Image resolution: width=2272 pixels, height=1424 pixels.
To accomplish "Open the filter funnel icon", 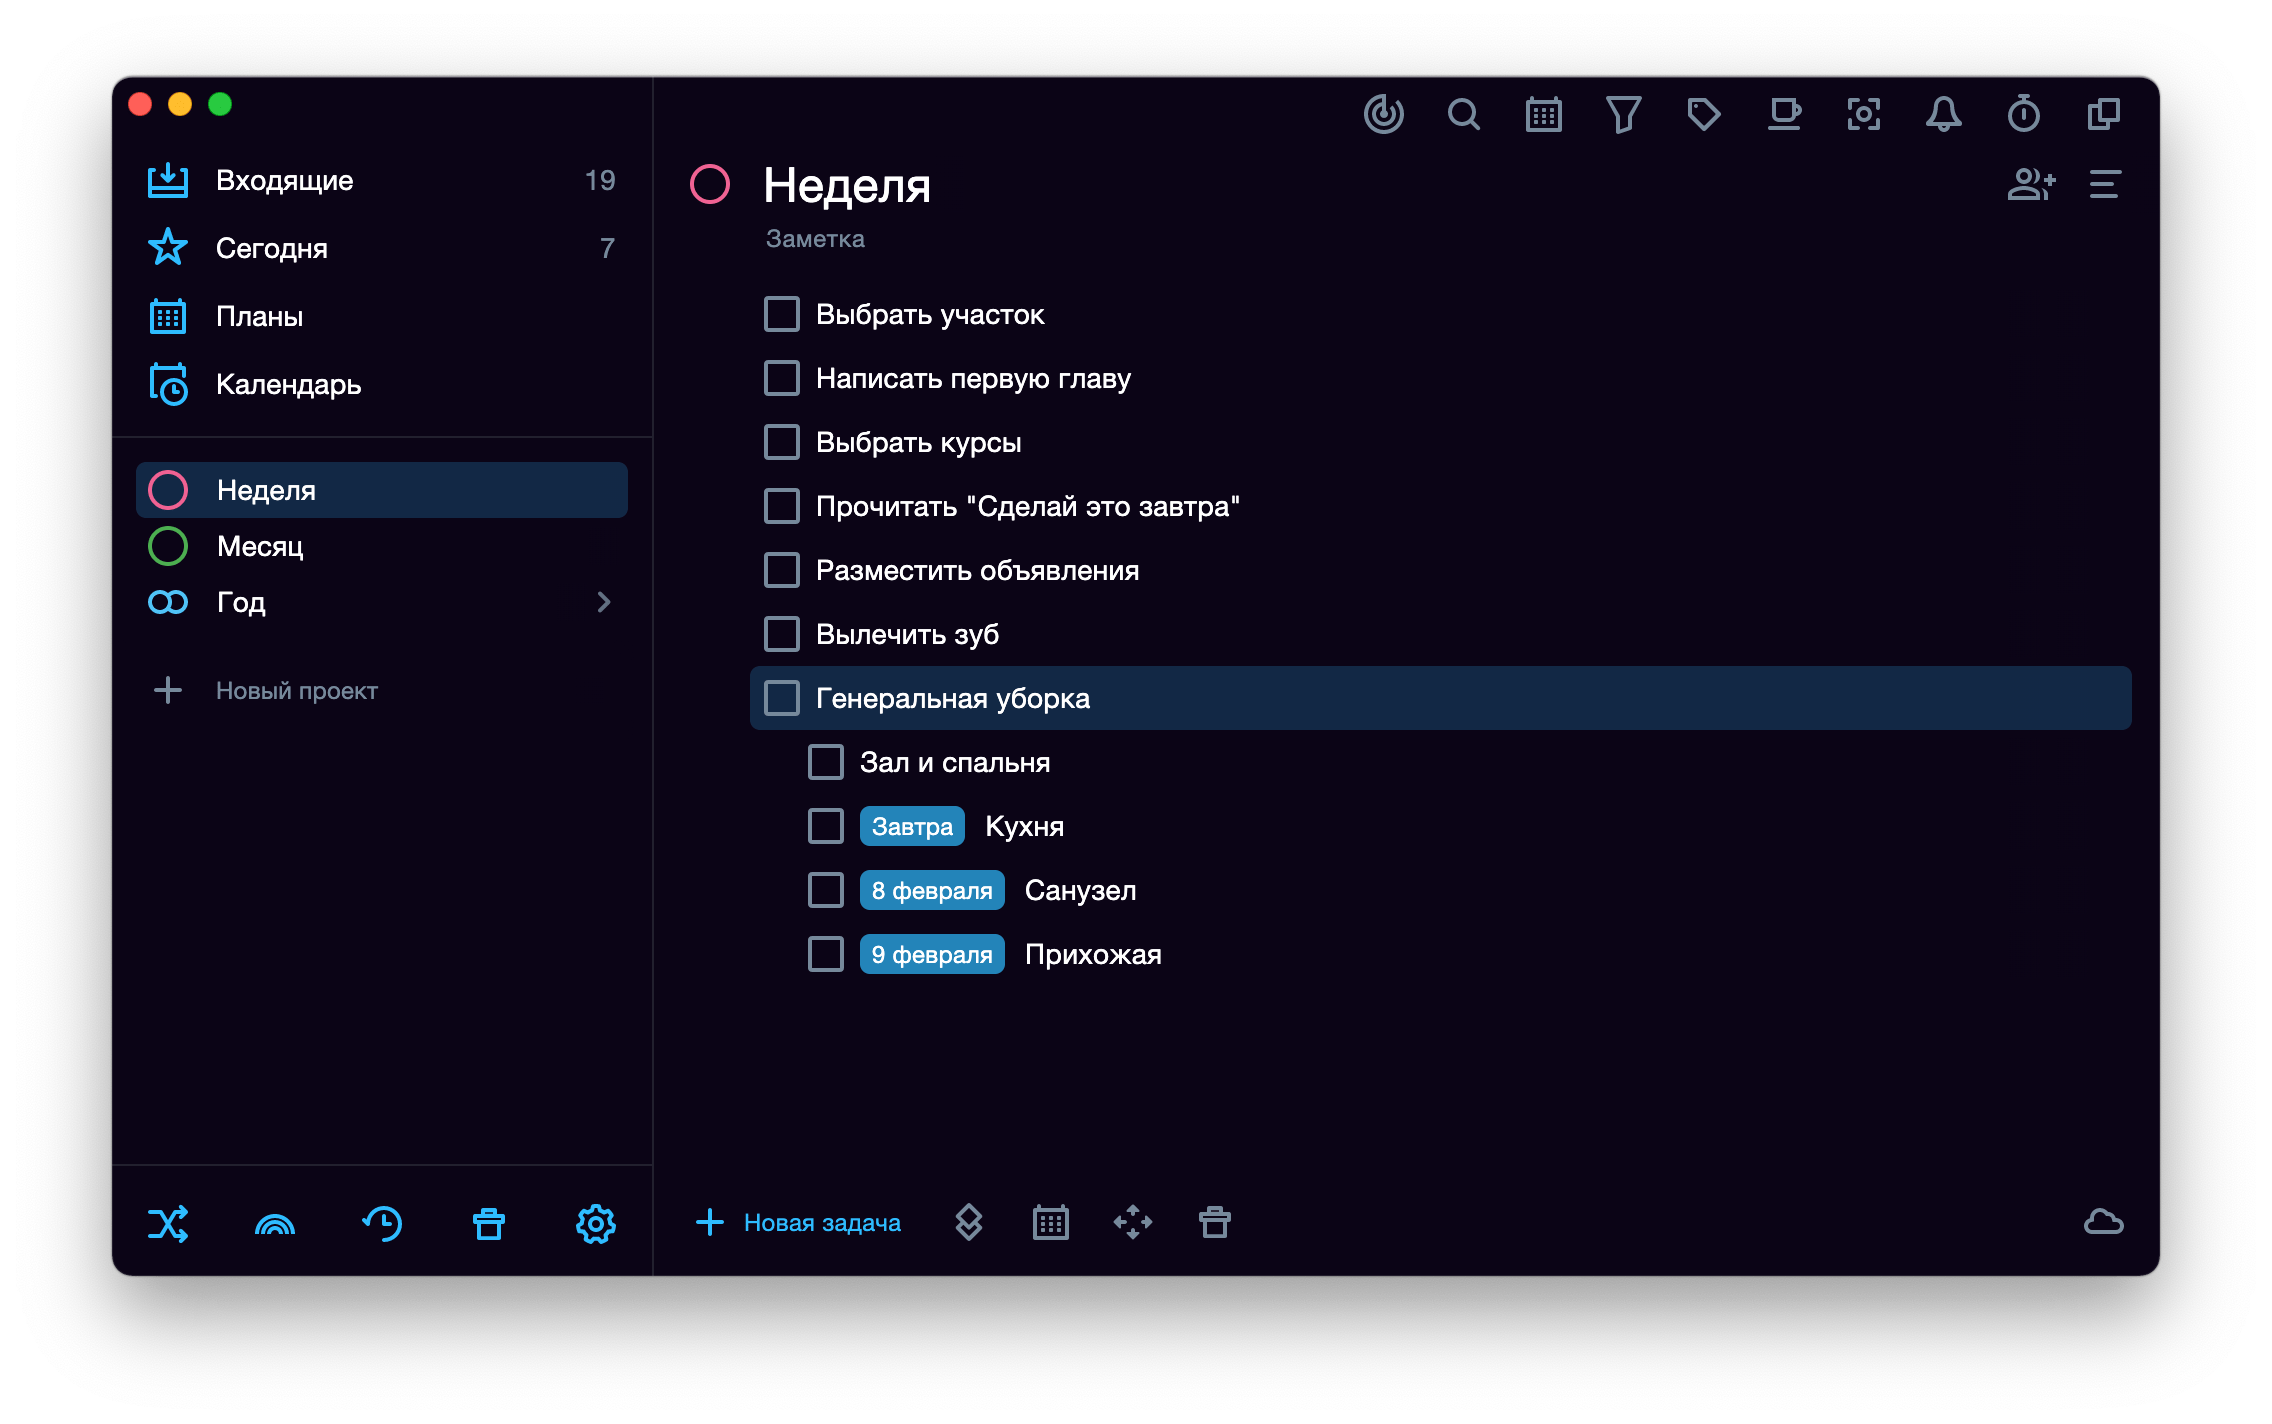I will click(x=1624, y=114).
